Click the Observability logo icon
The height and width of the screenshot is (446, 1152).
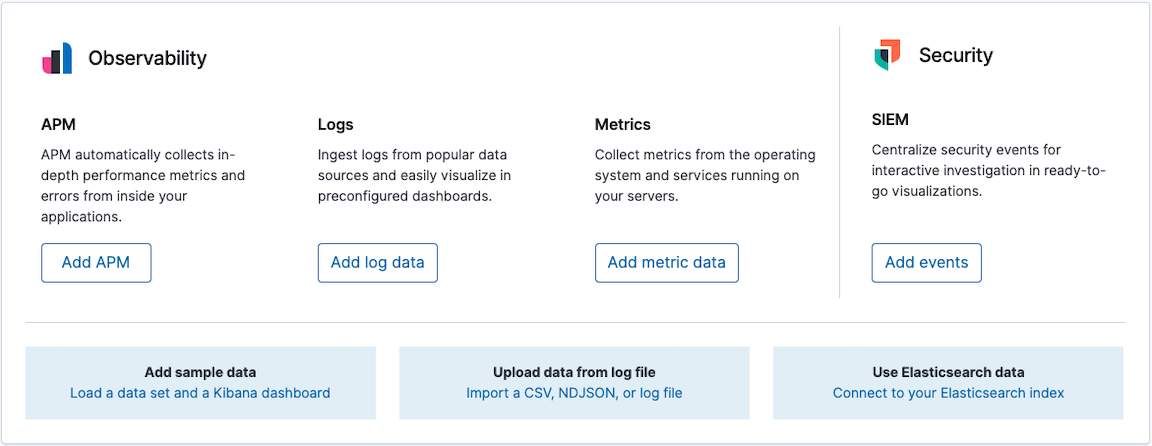tap(57, 58)
